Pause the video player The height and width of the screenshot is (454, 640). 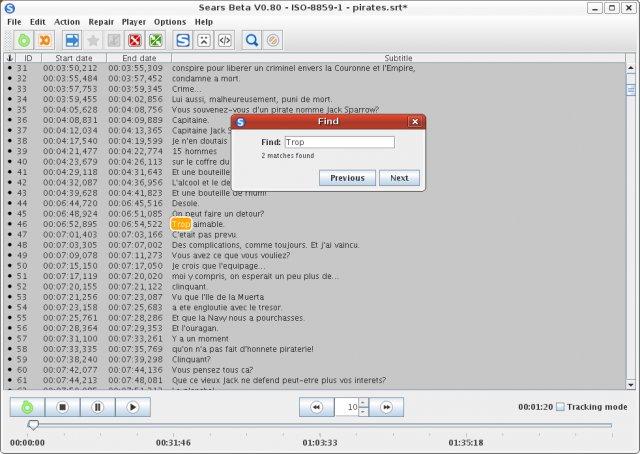(98, 407)
